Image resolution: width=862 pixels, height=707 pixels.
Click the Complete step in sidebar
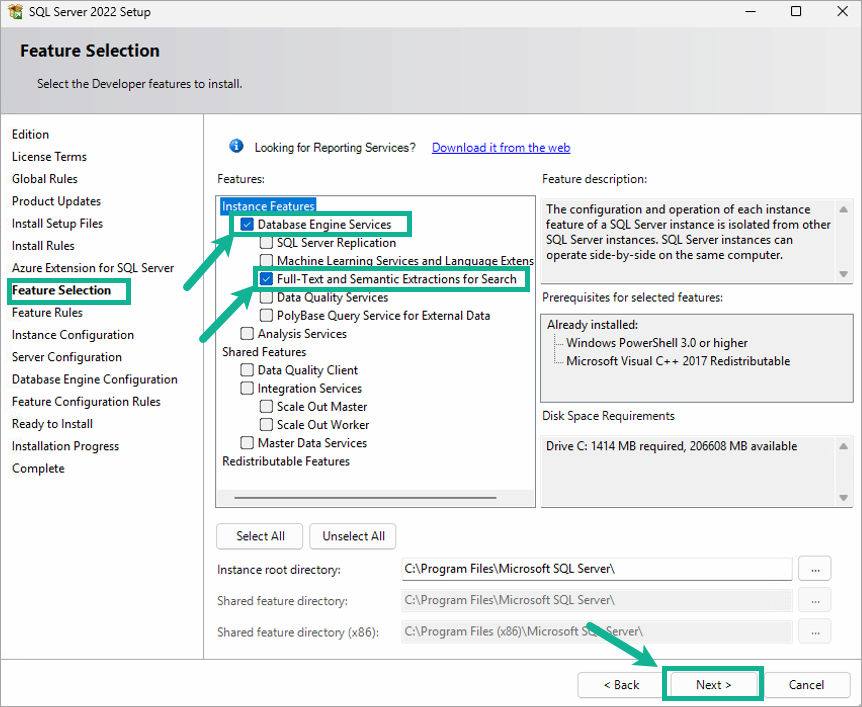coord(38,468)
